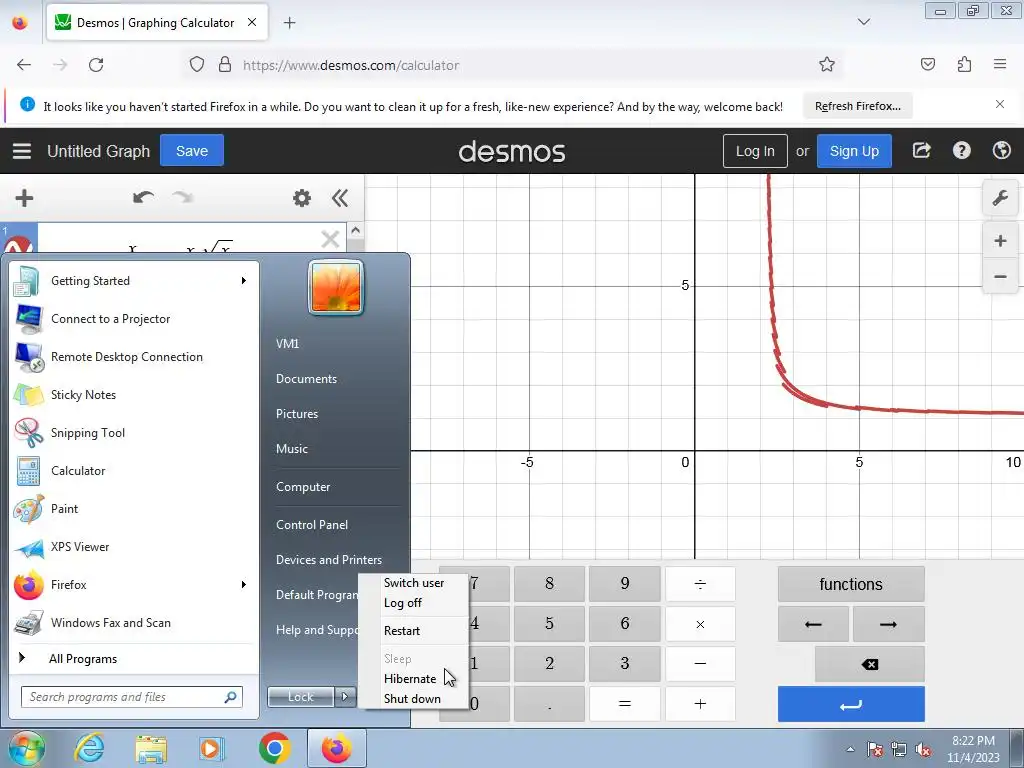
Task: Zoom in on the graph
Action: pos(1000,241)
